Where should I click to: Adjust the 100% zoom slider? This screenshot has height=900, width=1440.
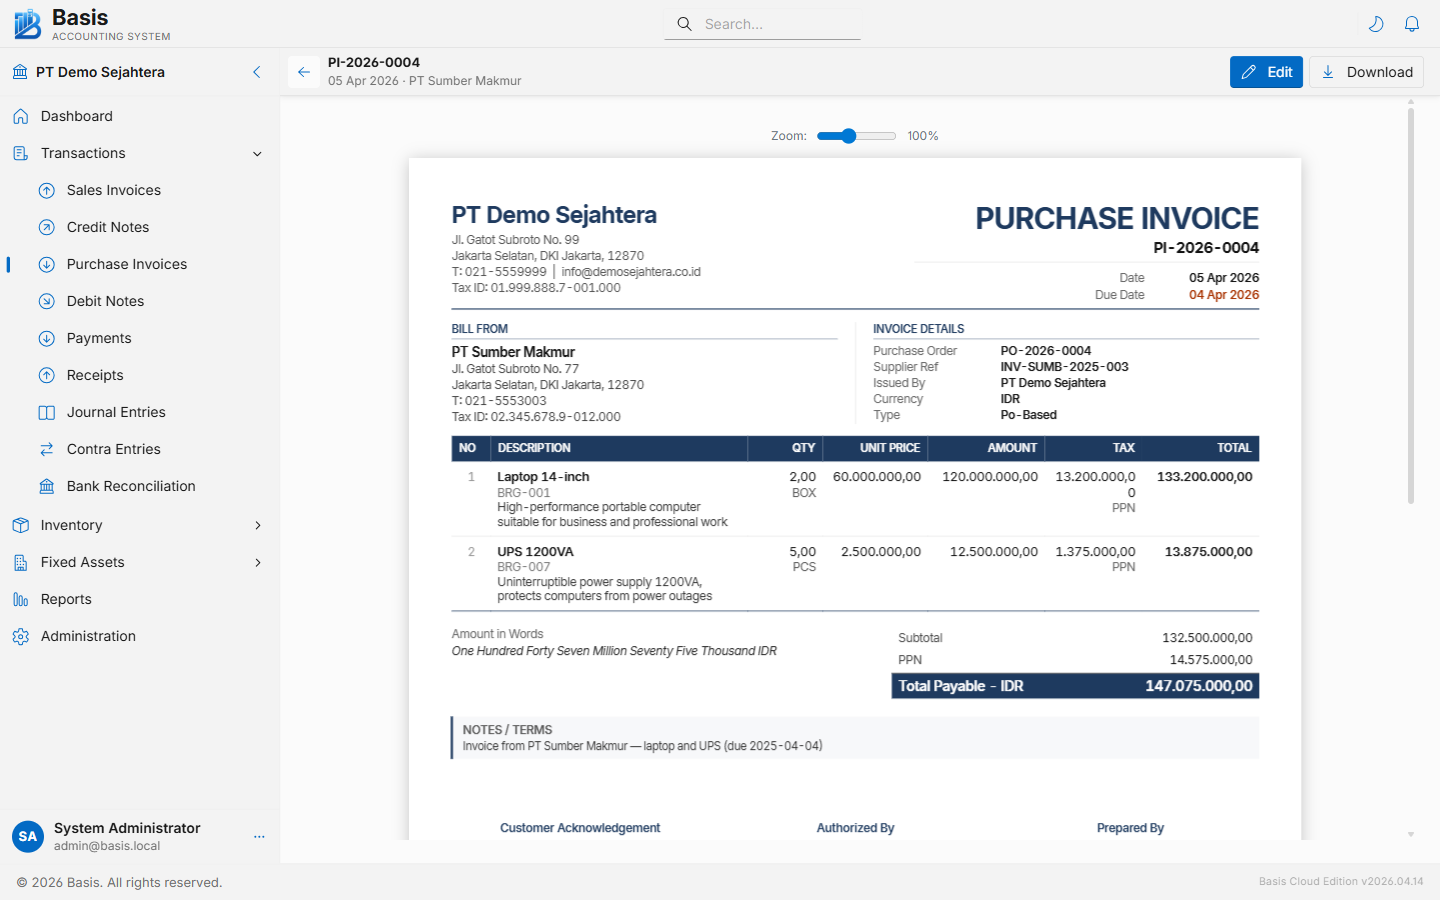(x=848, y=135)
